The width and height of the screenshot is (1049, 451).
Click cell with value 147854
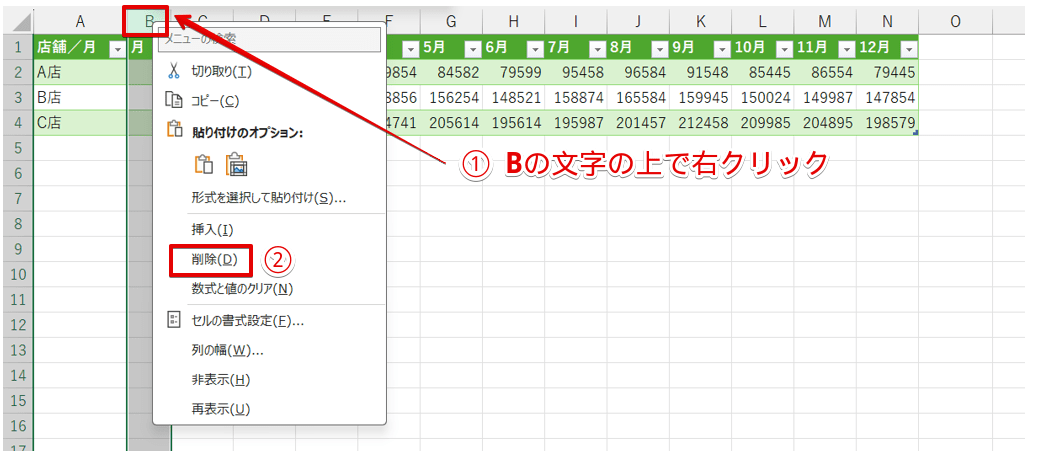click(x=887, y=98)
